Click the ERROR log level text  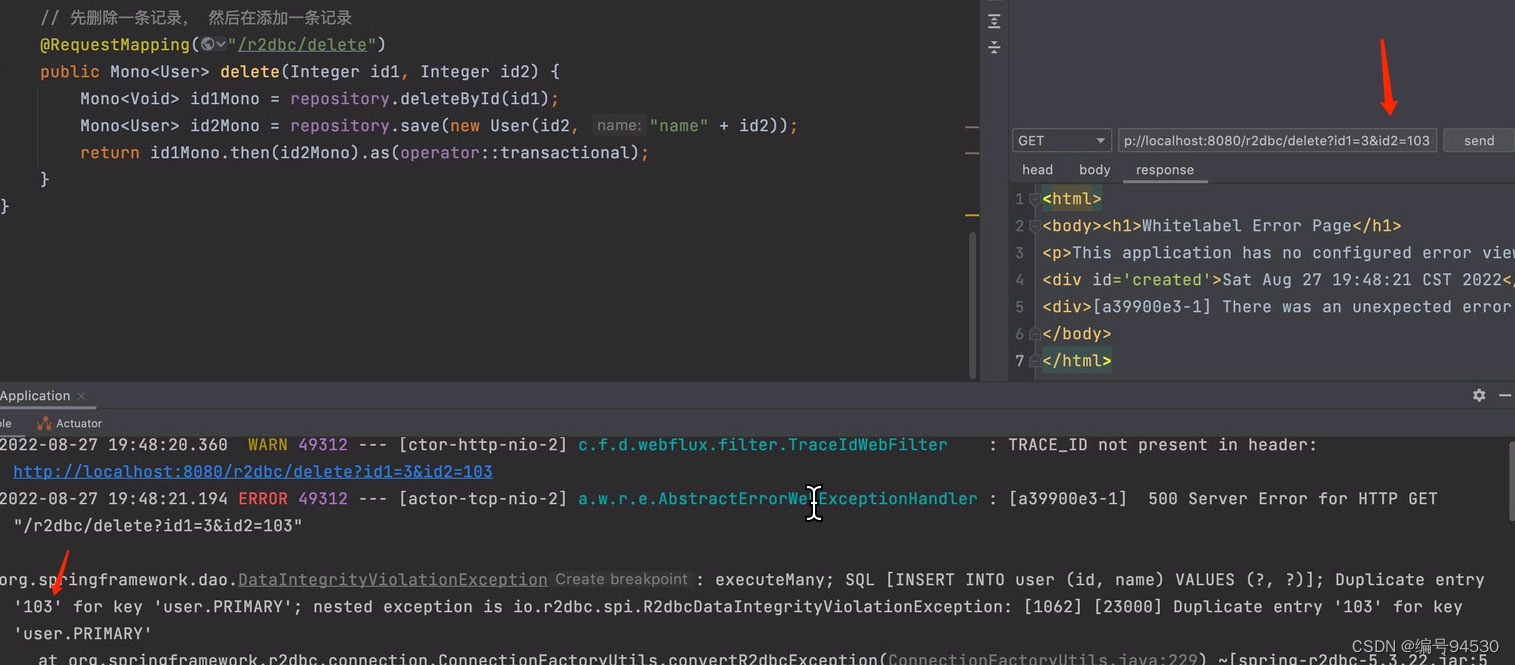click(x=263, y=498)
